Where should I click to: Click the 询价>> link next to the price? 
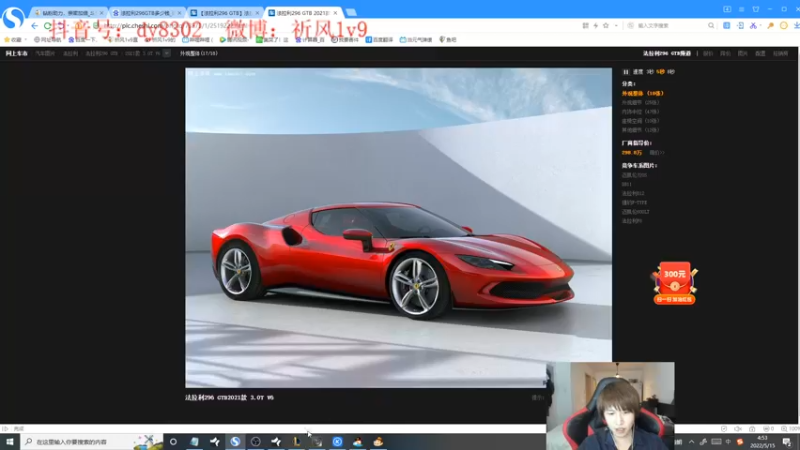[657, 153]
